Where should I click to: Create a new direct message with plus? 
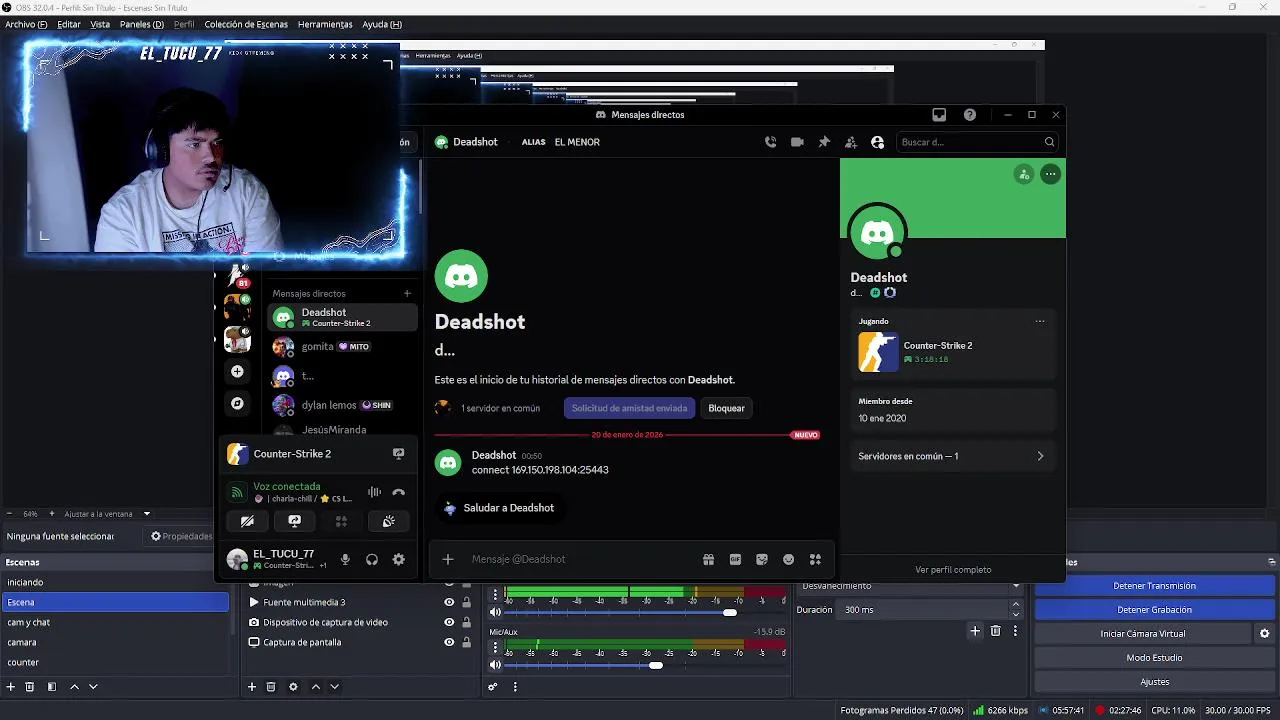[407, 293]
